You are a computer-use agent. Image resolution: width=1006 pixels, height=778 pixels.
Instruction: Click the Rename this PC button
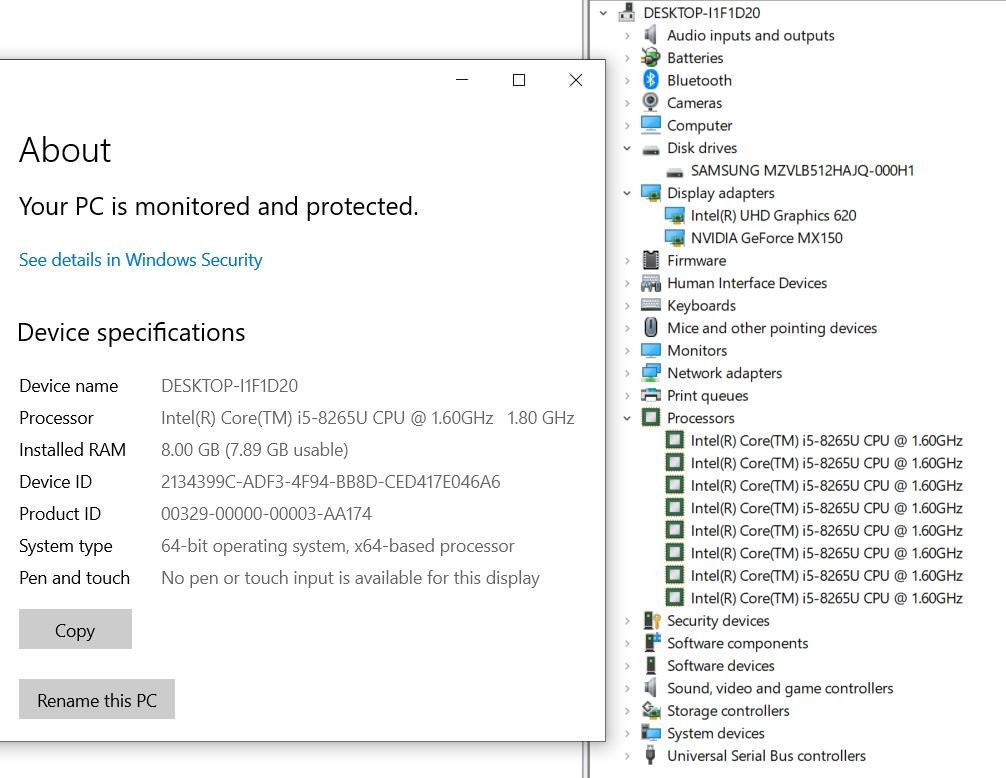97,699
